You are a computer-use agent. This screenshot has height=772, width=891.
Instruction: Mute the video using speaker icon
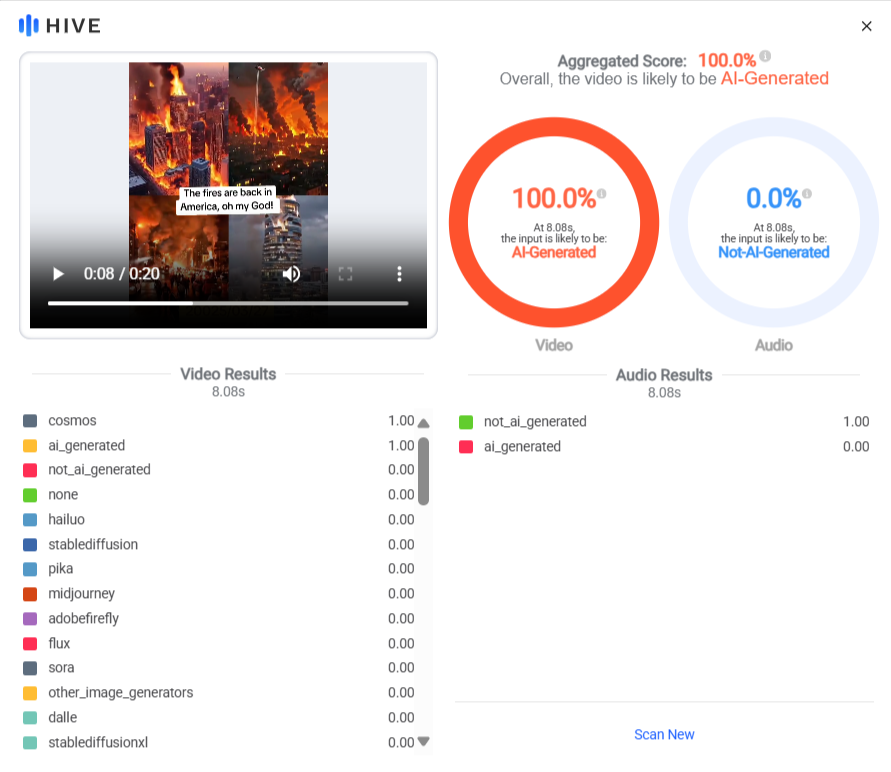292,274
